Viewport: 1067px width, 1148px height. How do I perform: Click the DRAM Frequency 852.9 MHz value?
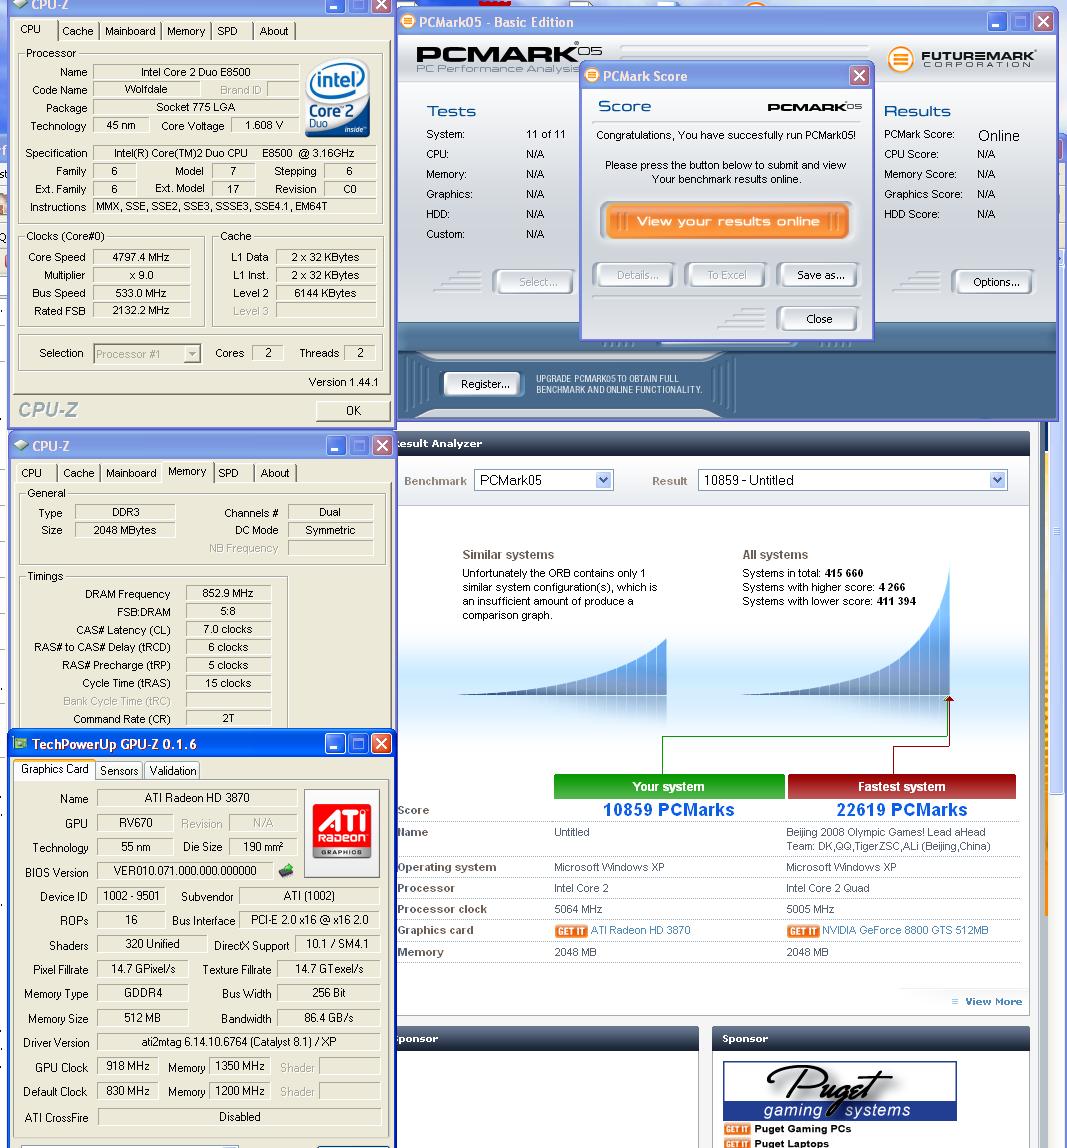tap(228, 593)
